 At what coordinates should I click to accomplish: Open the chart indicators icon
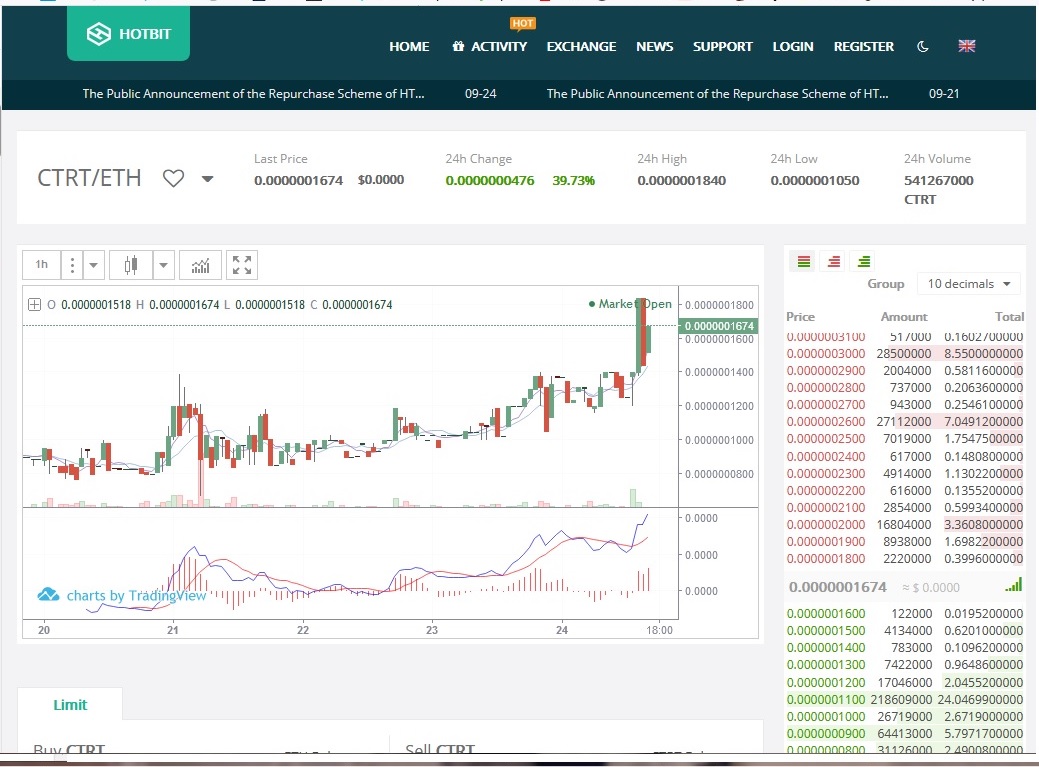click(201, 265)
